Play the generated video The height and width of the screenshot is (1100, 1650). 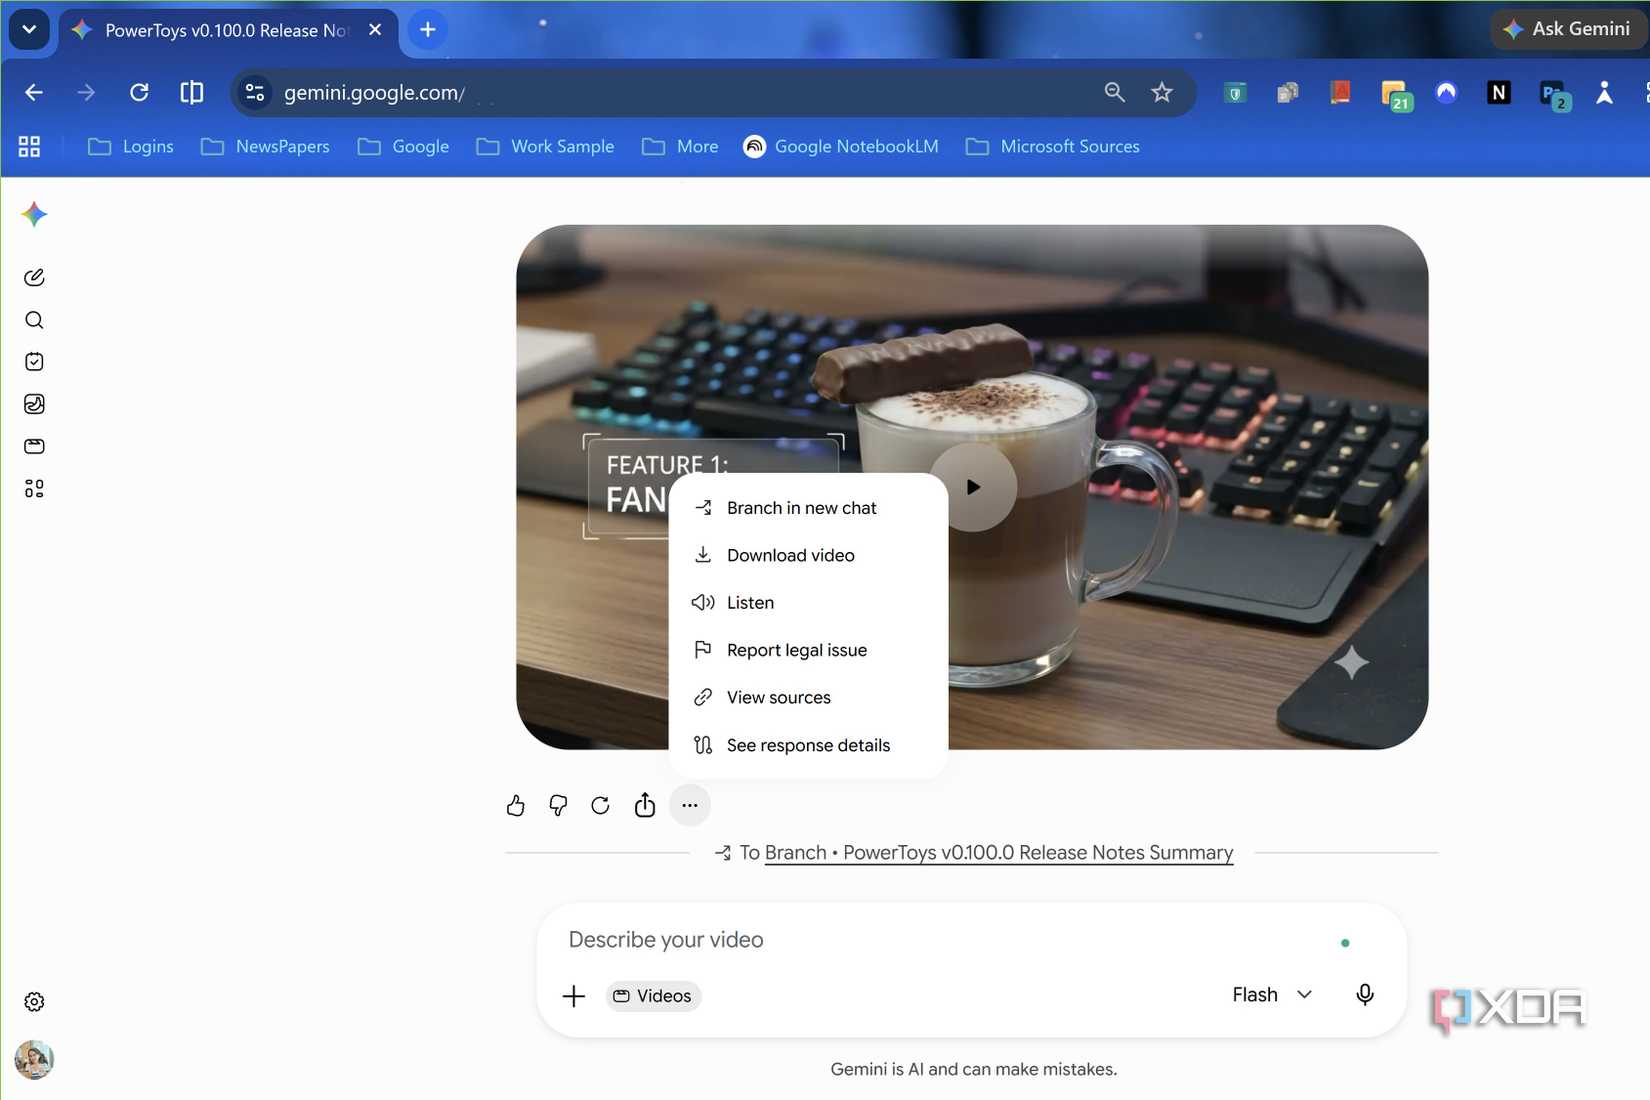click(973, 487)
